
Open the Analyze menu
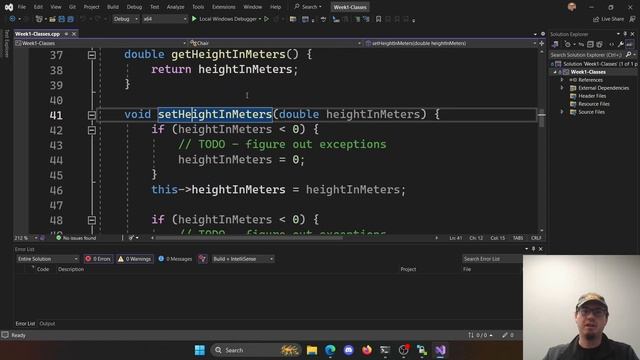(x=176, y=7)
